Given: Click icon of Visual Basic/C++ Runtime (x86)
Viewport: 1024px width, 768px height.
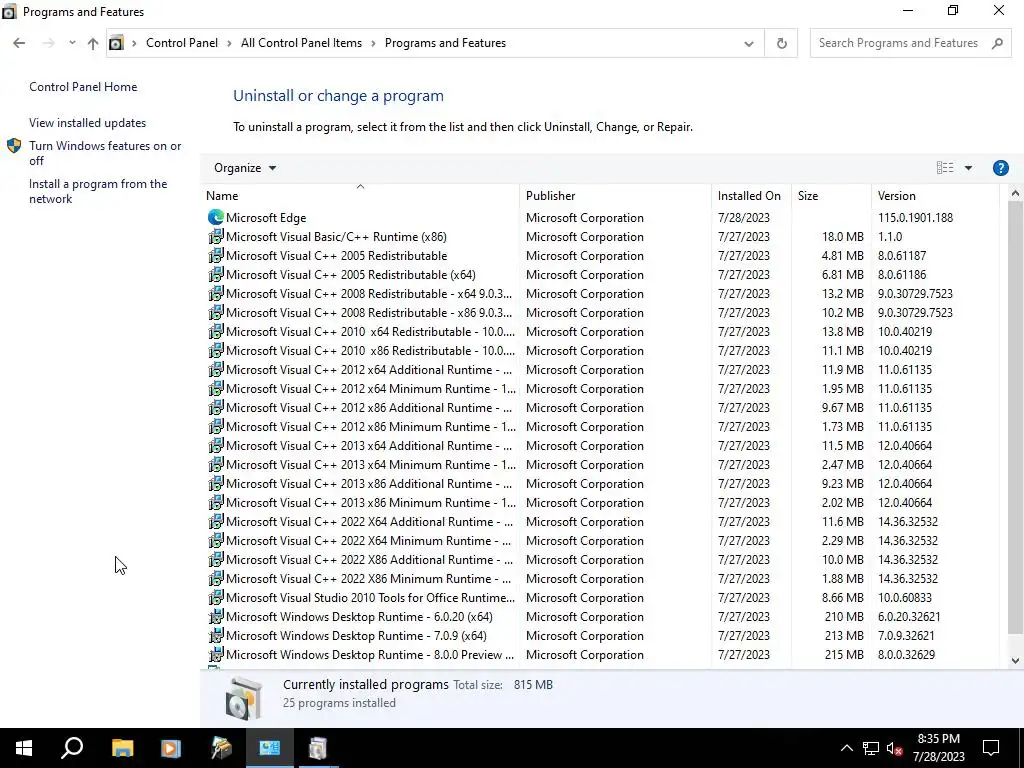Looking at the screenshot, I should [x=216, y=236].
